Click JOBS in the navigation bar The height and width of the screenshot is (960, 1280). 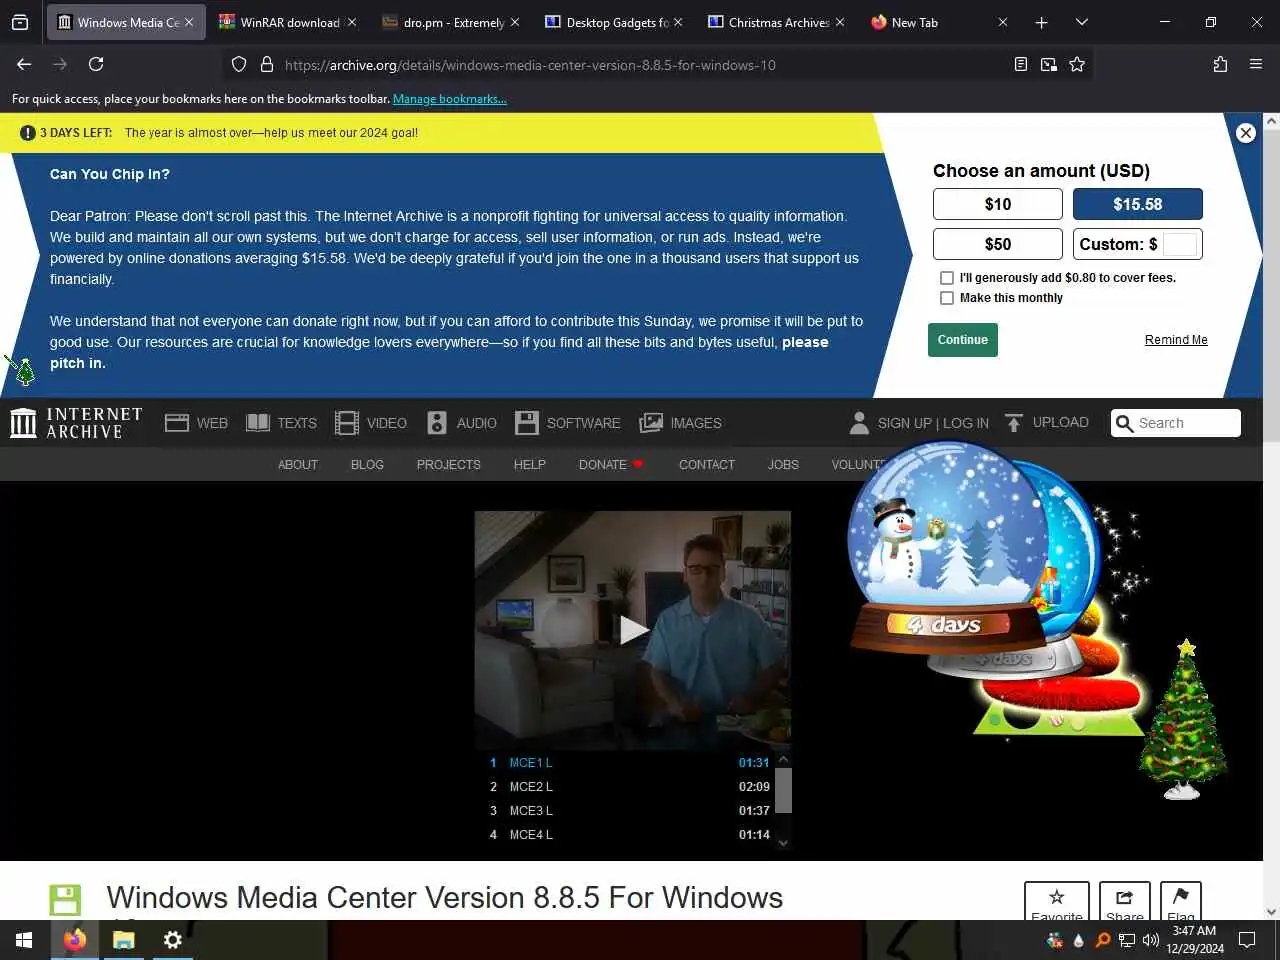(783, 465)
